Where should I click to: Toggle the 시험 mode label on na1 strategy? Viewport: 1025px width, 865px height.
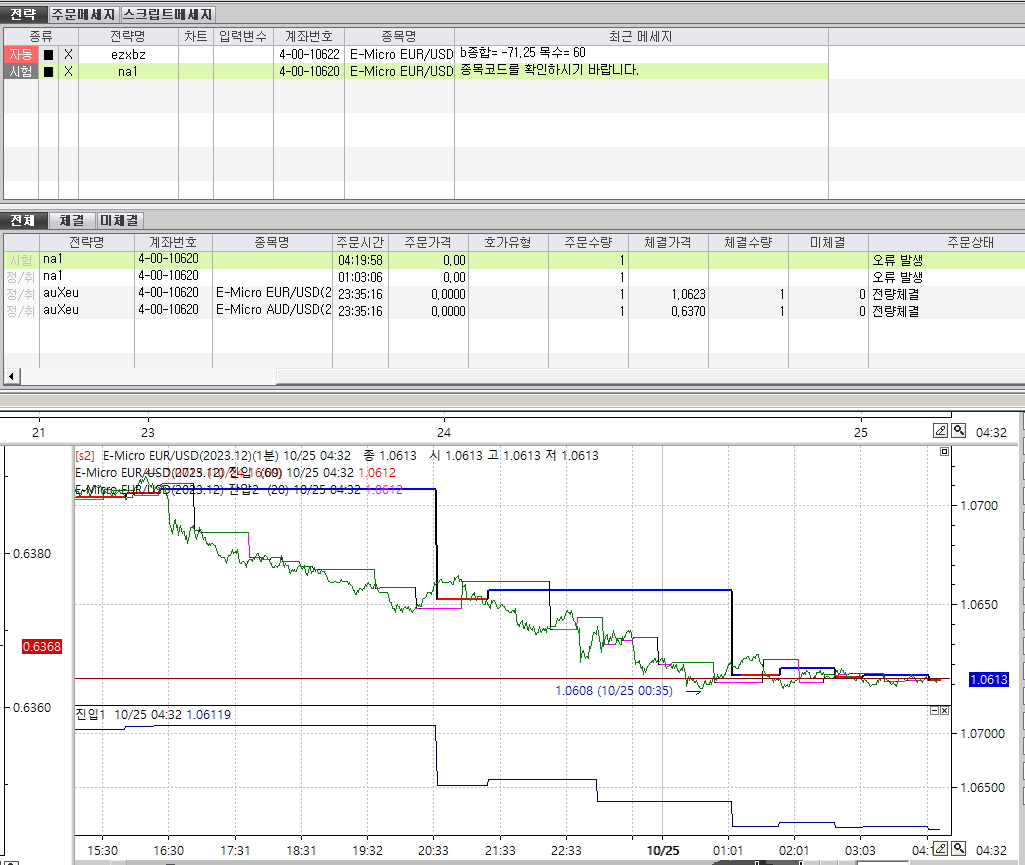[x=20, y=71]
